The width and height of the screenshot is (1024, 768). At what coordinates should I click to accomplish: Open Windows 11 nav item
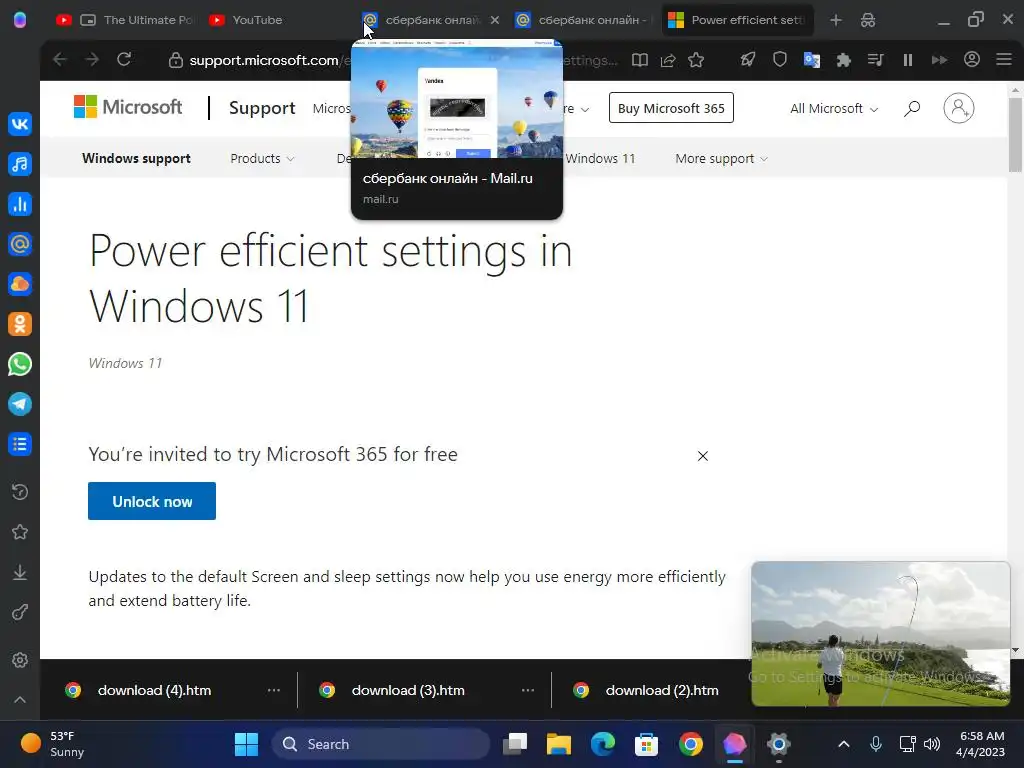(600, 159)
